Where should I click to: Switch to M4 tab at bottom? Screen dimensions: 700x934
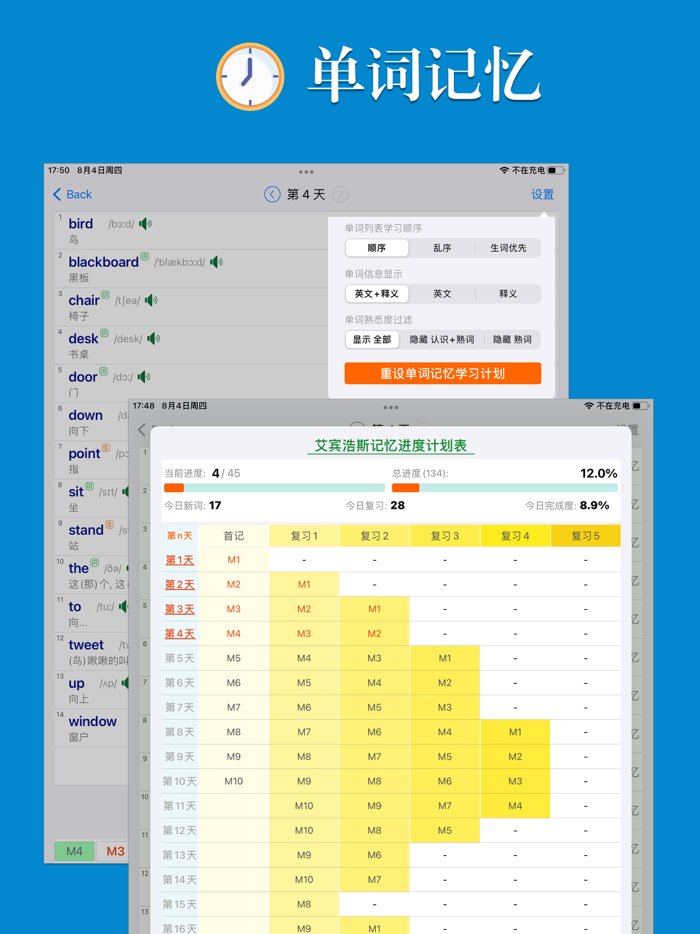[x=74, y=851]
